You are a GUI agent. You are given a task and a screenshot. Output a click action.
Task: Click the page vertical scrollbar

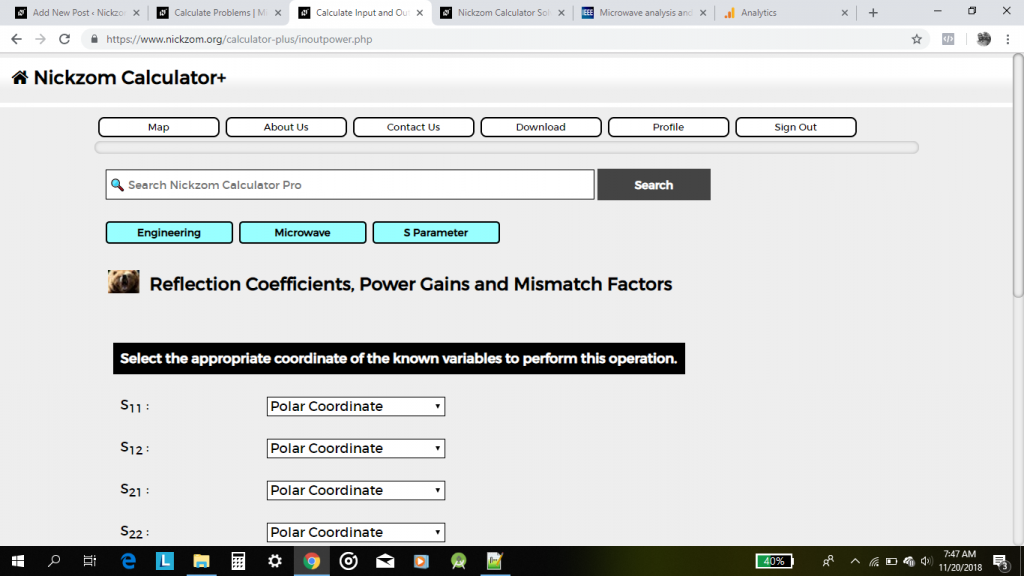pos(1018,176)
